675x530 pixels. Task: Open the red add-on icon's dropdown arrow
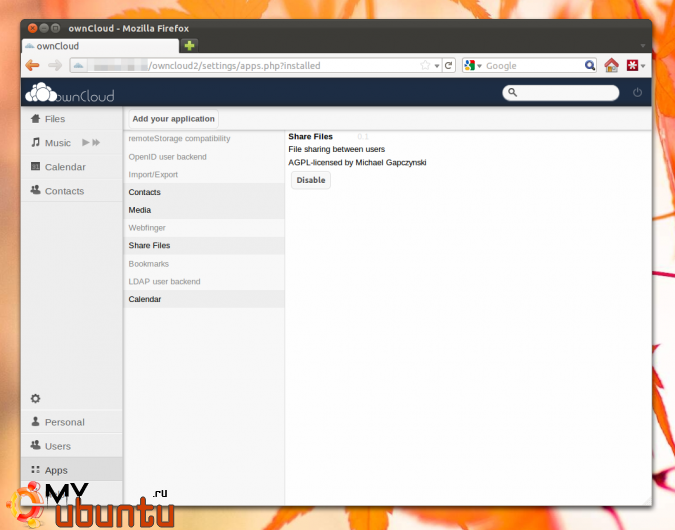pos(643,66)
